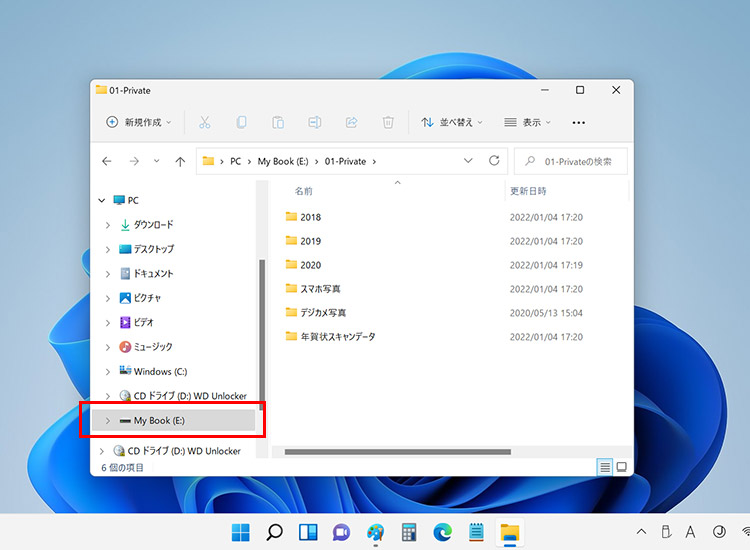Image resolution: width=750 pixels, height=550 pixels.
Task: Switch to large thumbnails view layout
Action: click(621, 467)
